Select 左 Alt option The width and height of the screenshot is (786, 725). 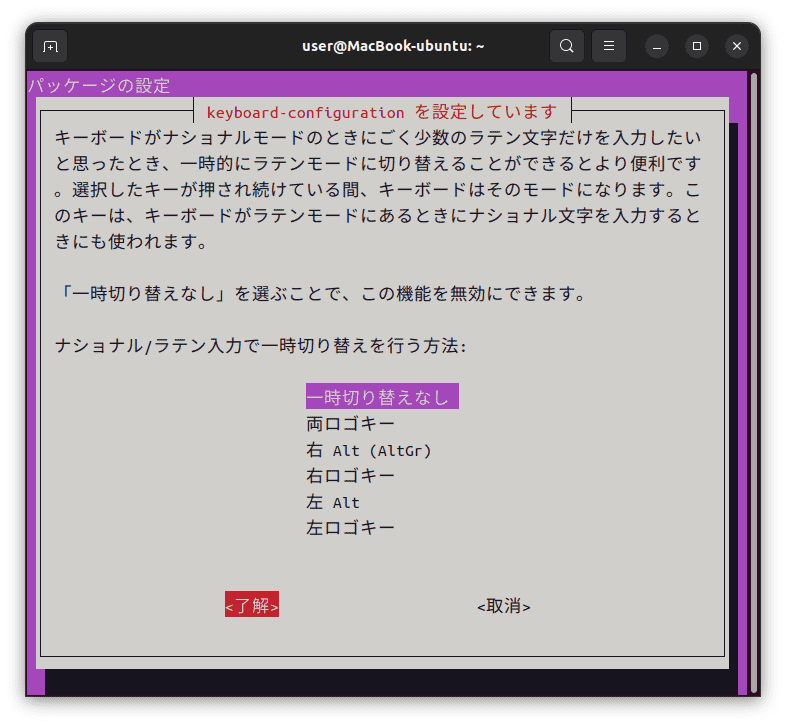(x=333, y=502)
